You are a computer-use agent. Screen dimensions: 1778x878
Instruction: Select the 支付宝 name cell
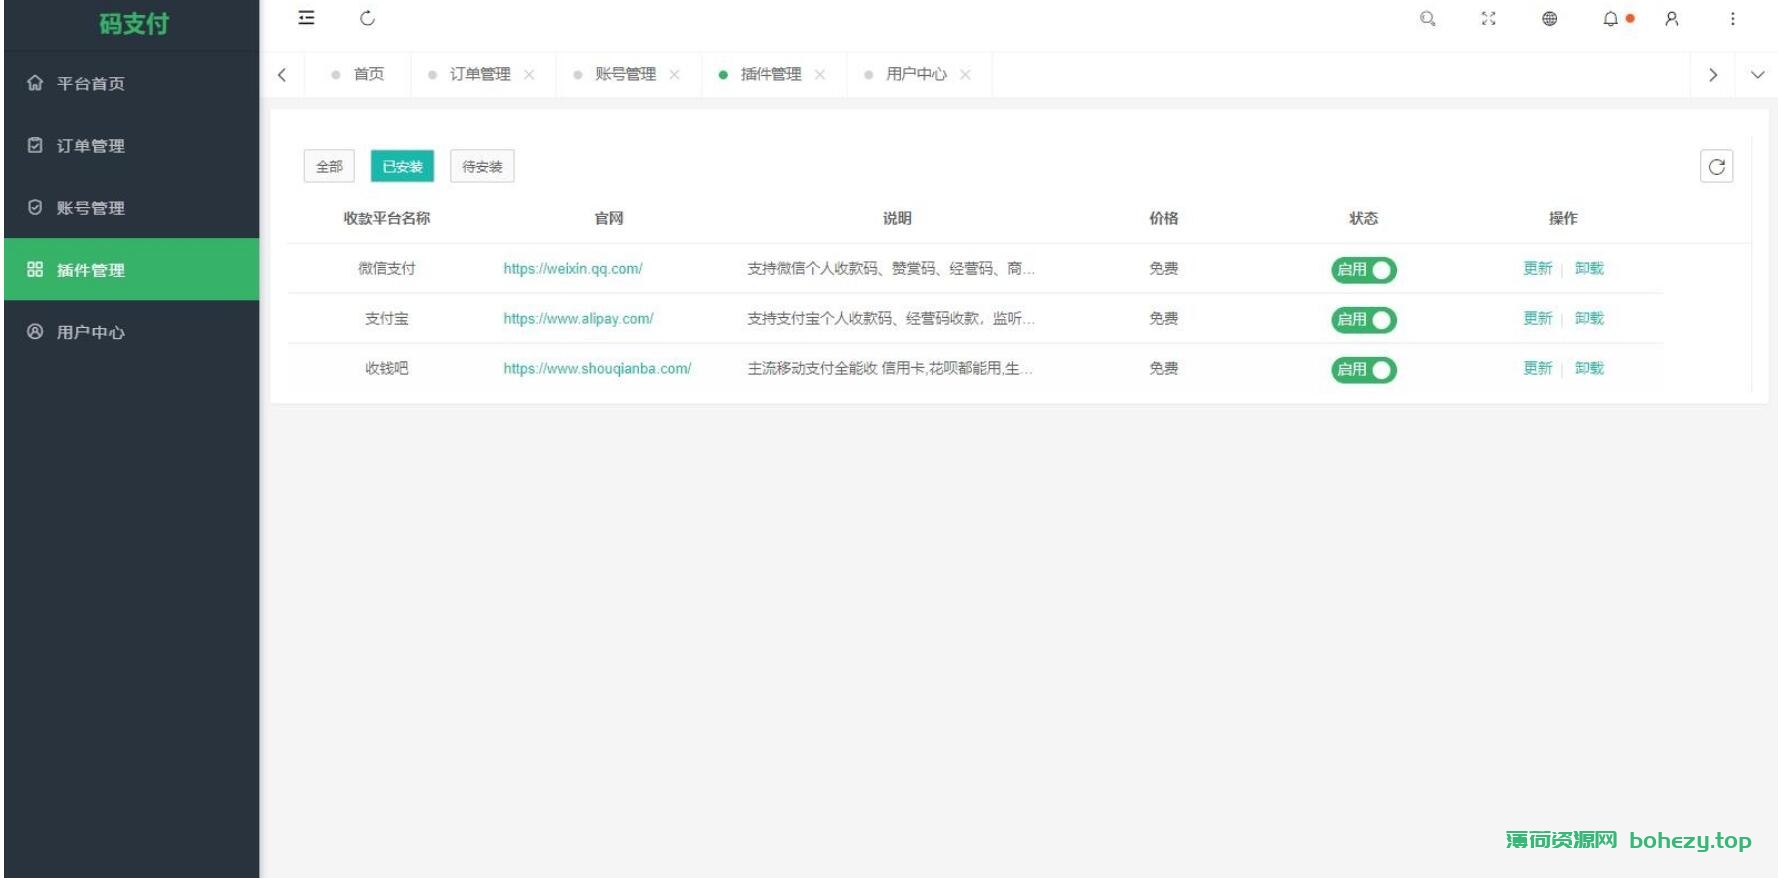pos(387,318)
